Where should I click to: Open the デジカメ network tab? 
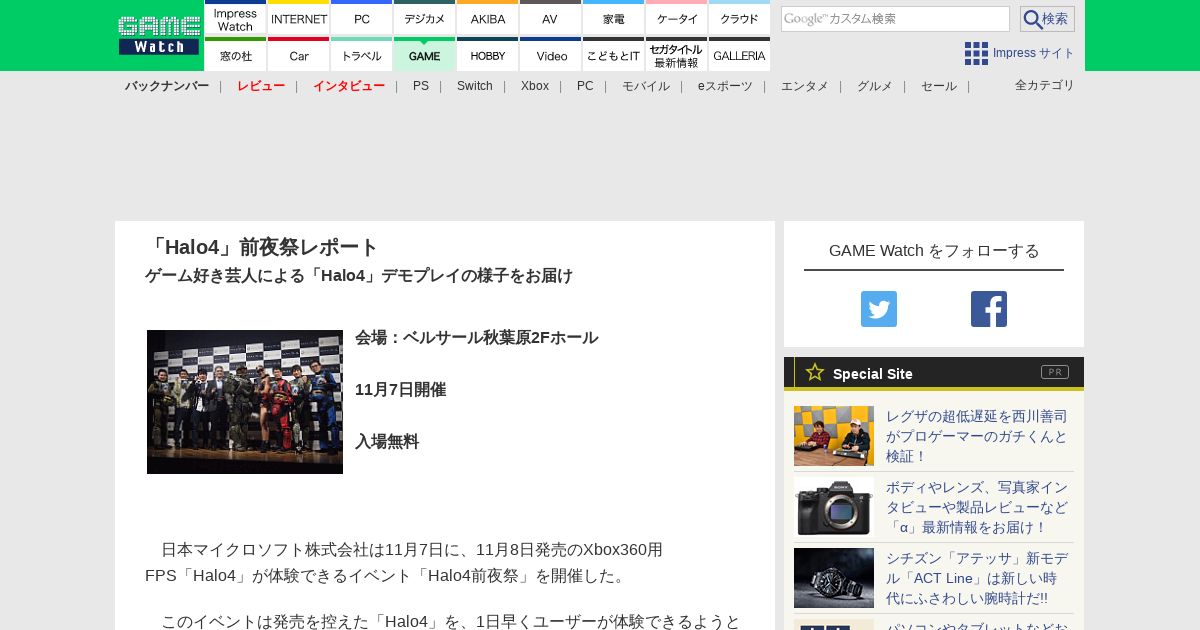click(424, 18)
